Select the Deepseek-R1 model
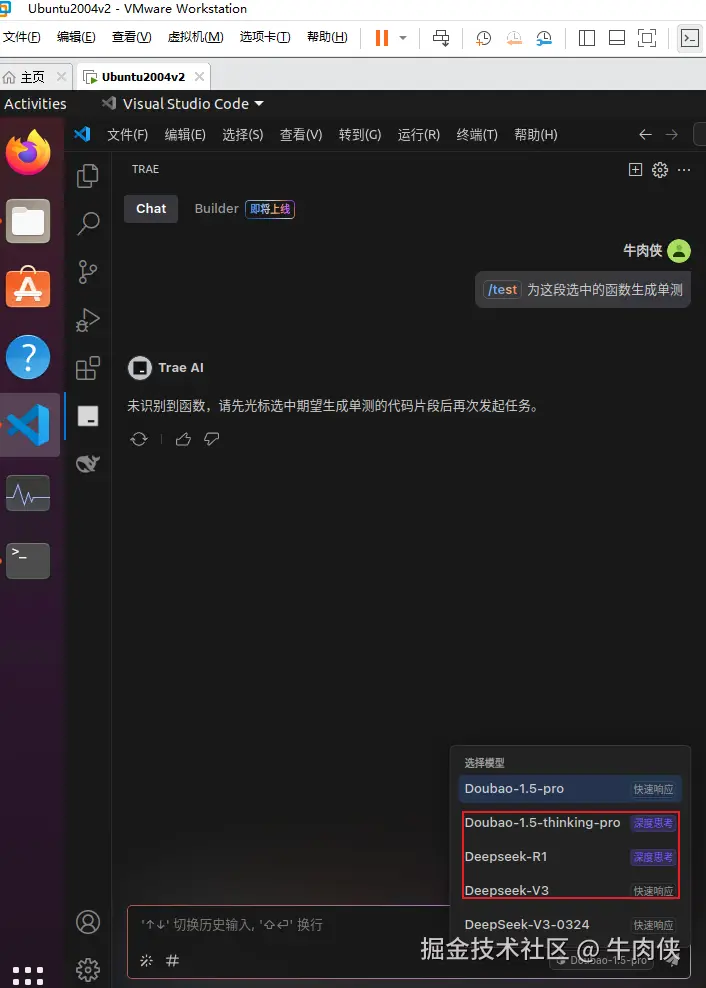This screenshot has width=706, height=988. (570, 857)
